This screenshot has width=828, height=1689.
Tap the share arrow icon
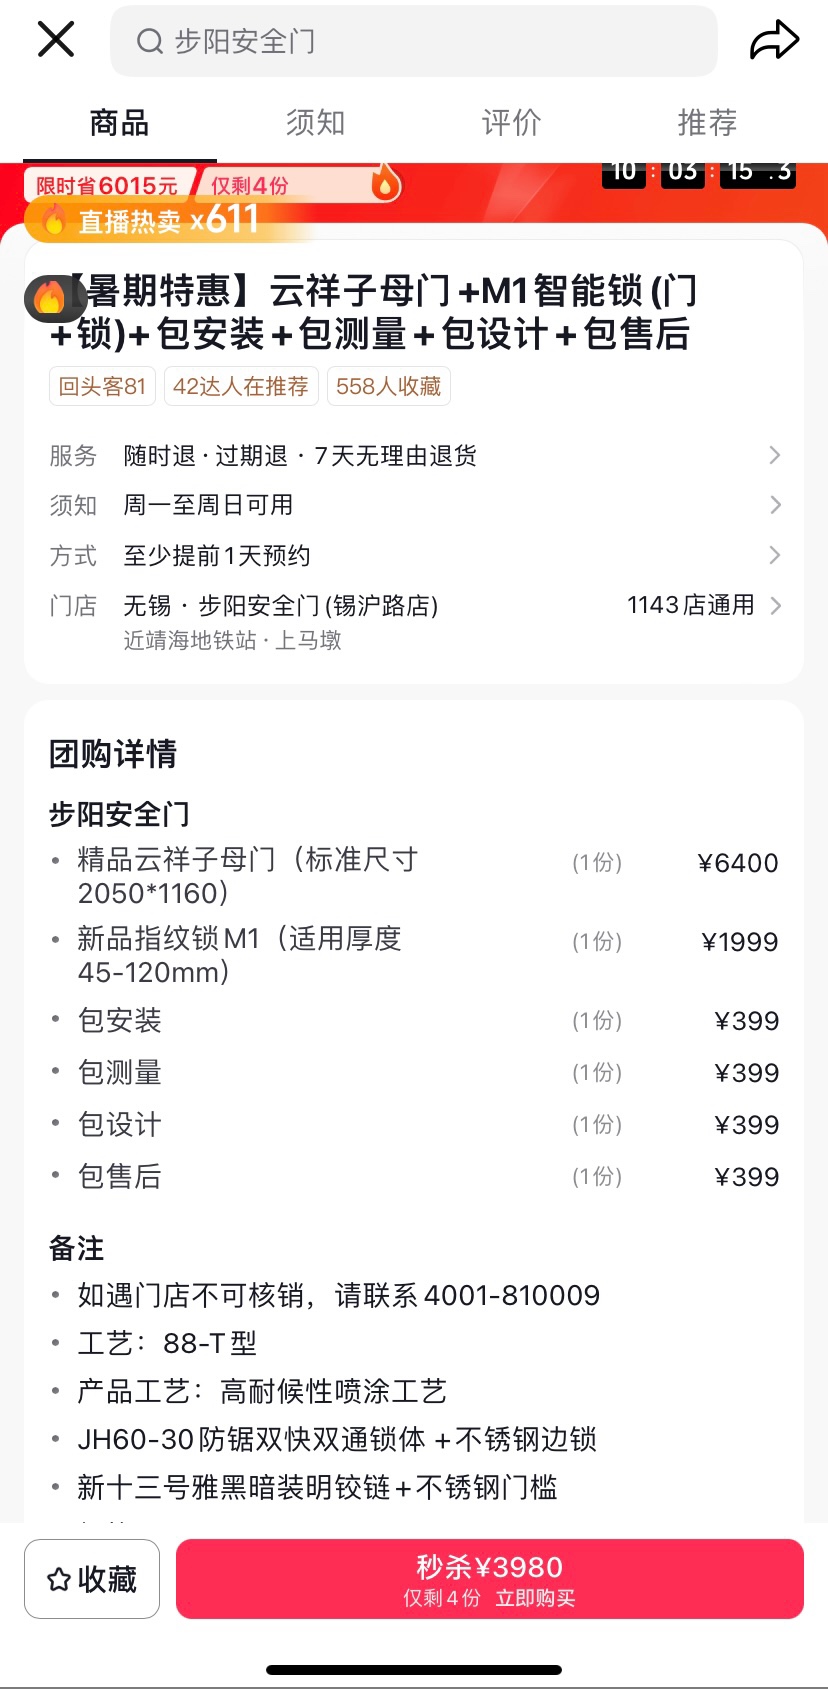coord(774,40)
